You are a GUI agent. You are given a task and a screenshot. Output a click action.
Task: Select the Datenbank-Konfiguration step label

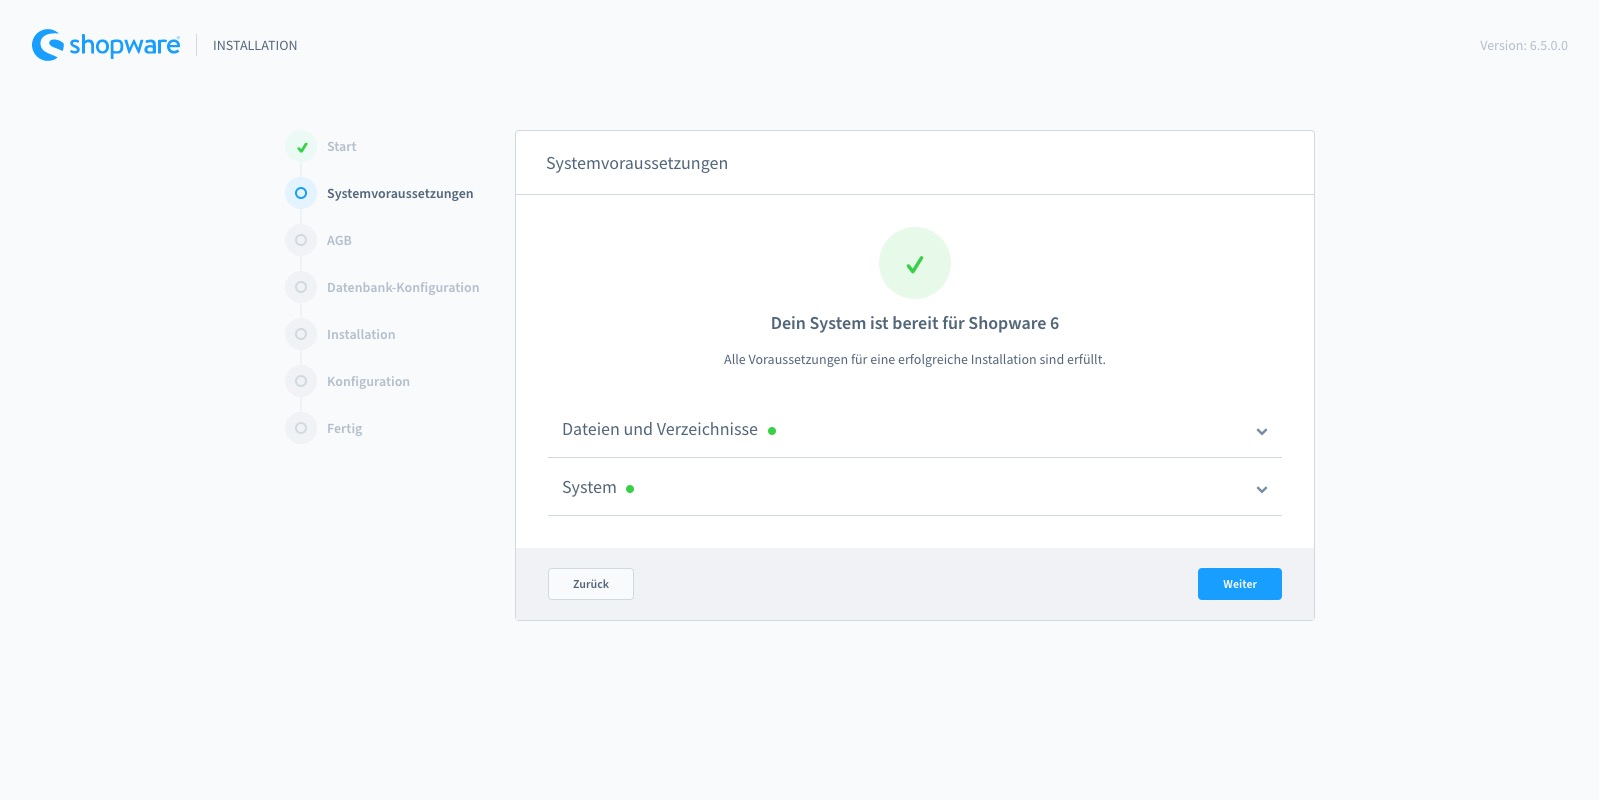click(403, 287)
